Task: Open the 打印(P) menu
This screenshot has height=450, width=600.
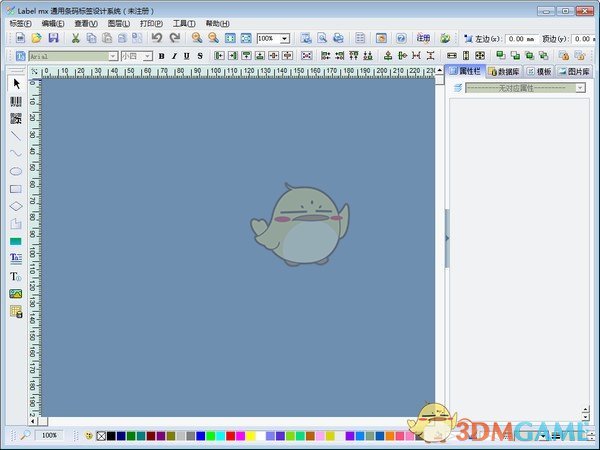Action: pos(152,24)
